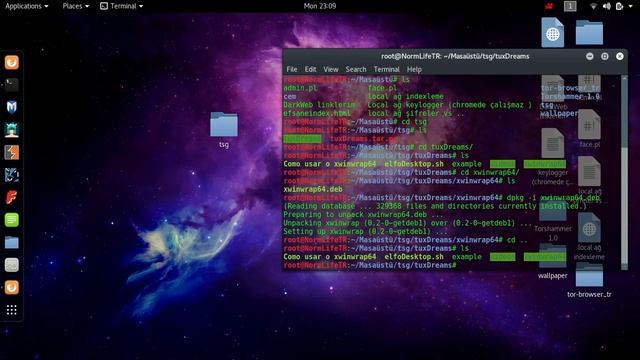Launch the red F Faraday dock icon

[x=11, y=198]
